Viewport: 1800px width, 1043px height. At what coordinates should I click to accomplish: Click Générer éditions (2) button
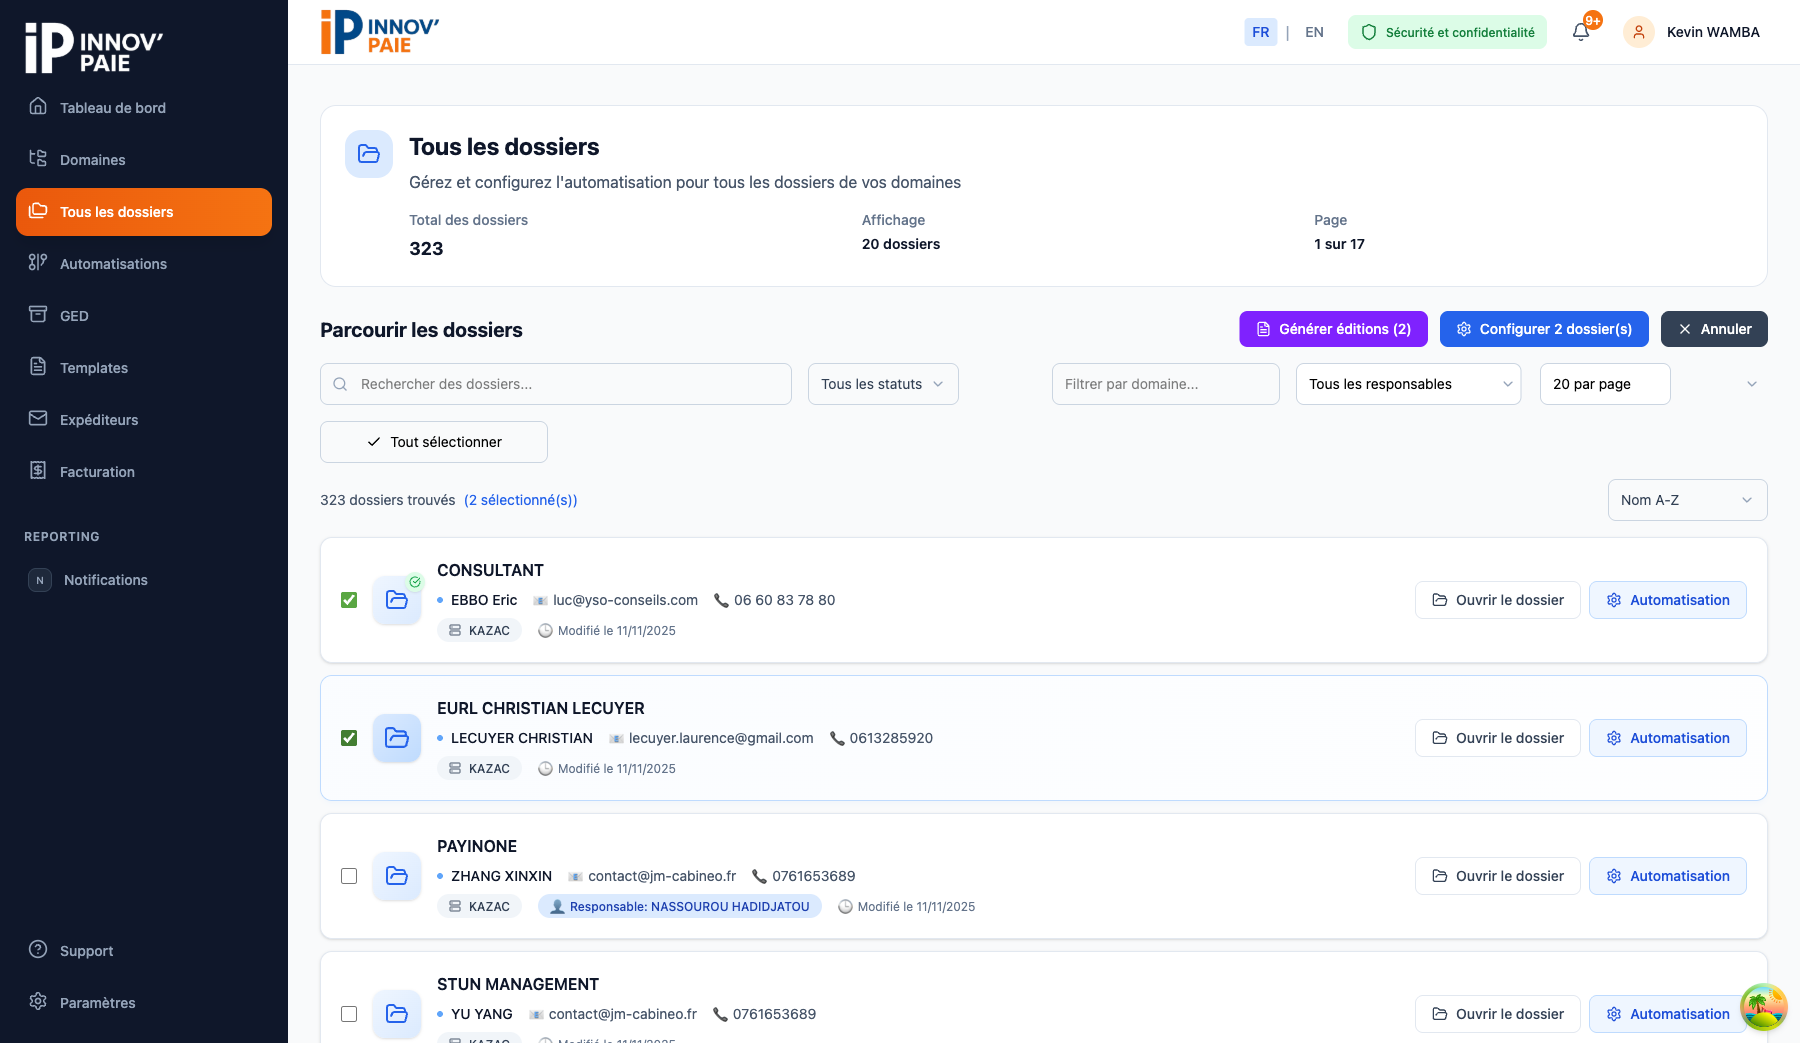click(x=1333, y=328)
